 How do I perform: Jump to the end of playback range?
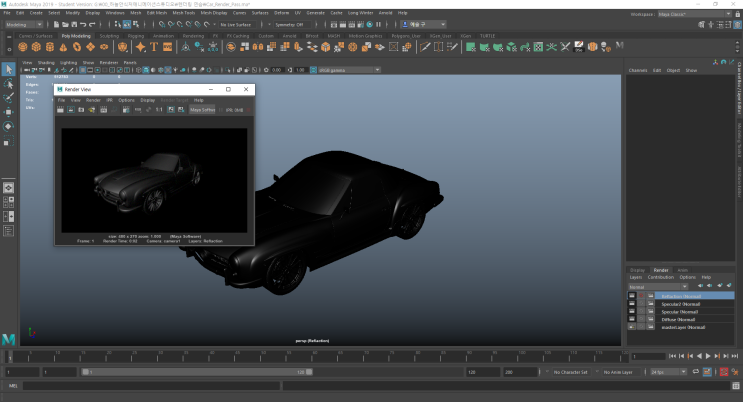point(733,356)
